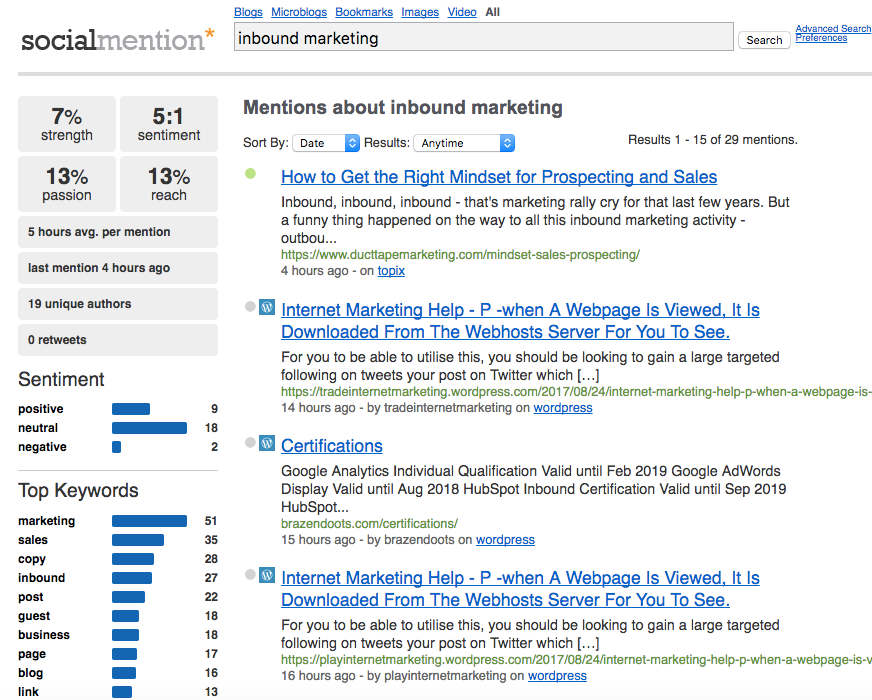The image size is (872, 700).
Task: Open the Advanced Search link
Action: 832,28
